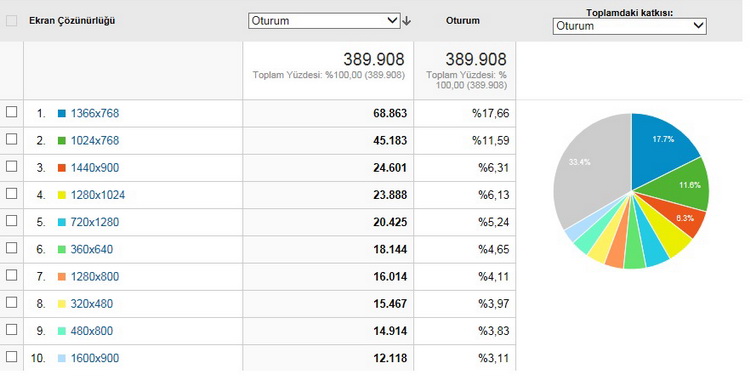Tick the checkbox for row 1 1366x768
The image size is (750, 392).
pos(11,112)
